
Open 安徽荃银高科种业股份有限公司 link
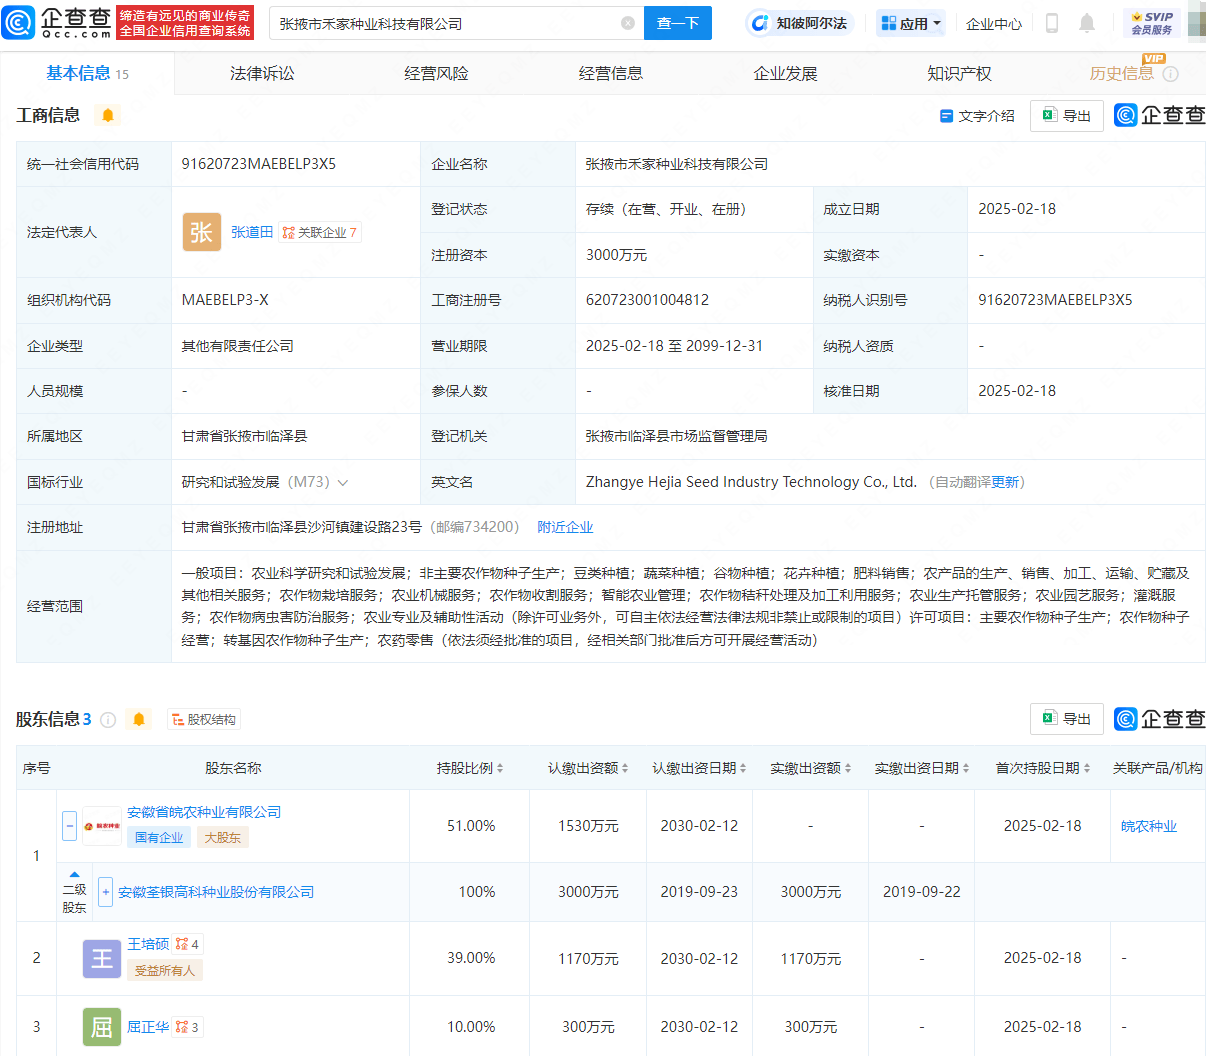(216, 892)
